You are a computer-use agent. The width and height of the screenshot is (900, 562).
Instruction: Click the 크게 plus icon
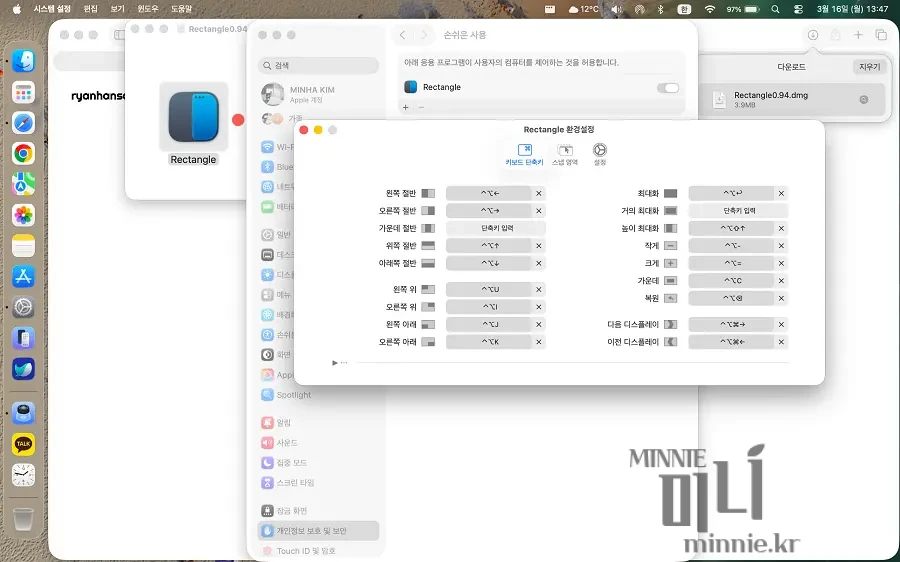pos(670,263)
